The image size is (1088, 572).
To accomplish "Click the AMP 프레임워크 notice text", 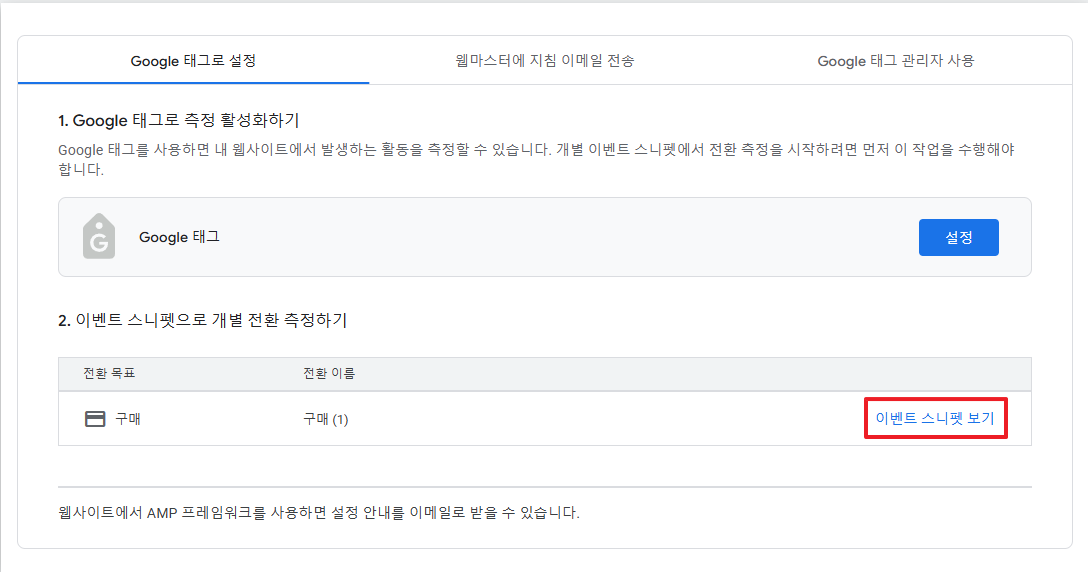I will tap(319, 513).
